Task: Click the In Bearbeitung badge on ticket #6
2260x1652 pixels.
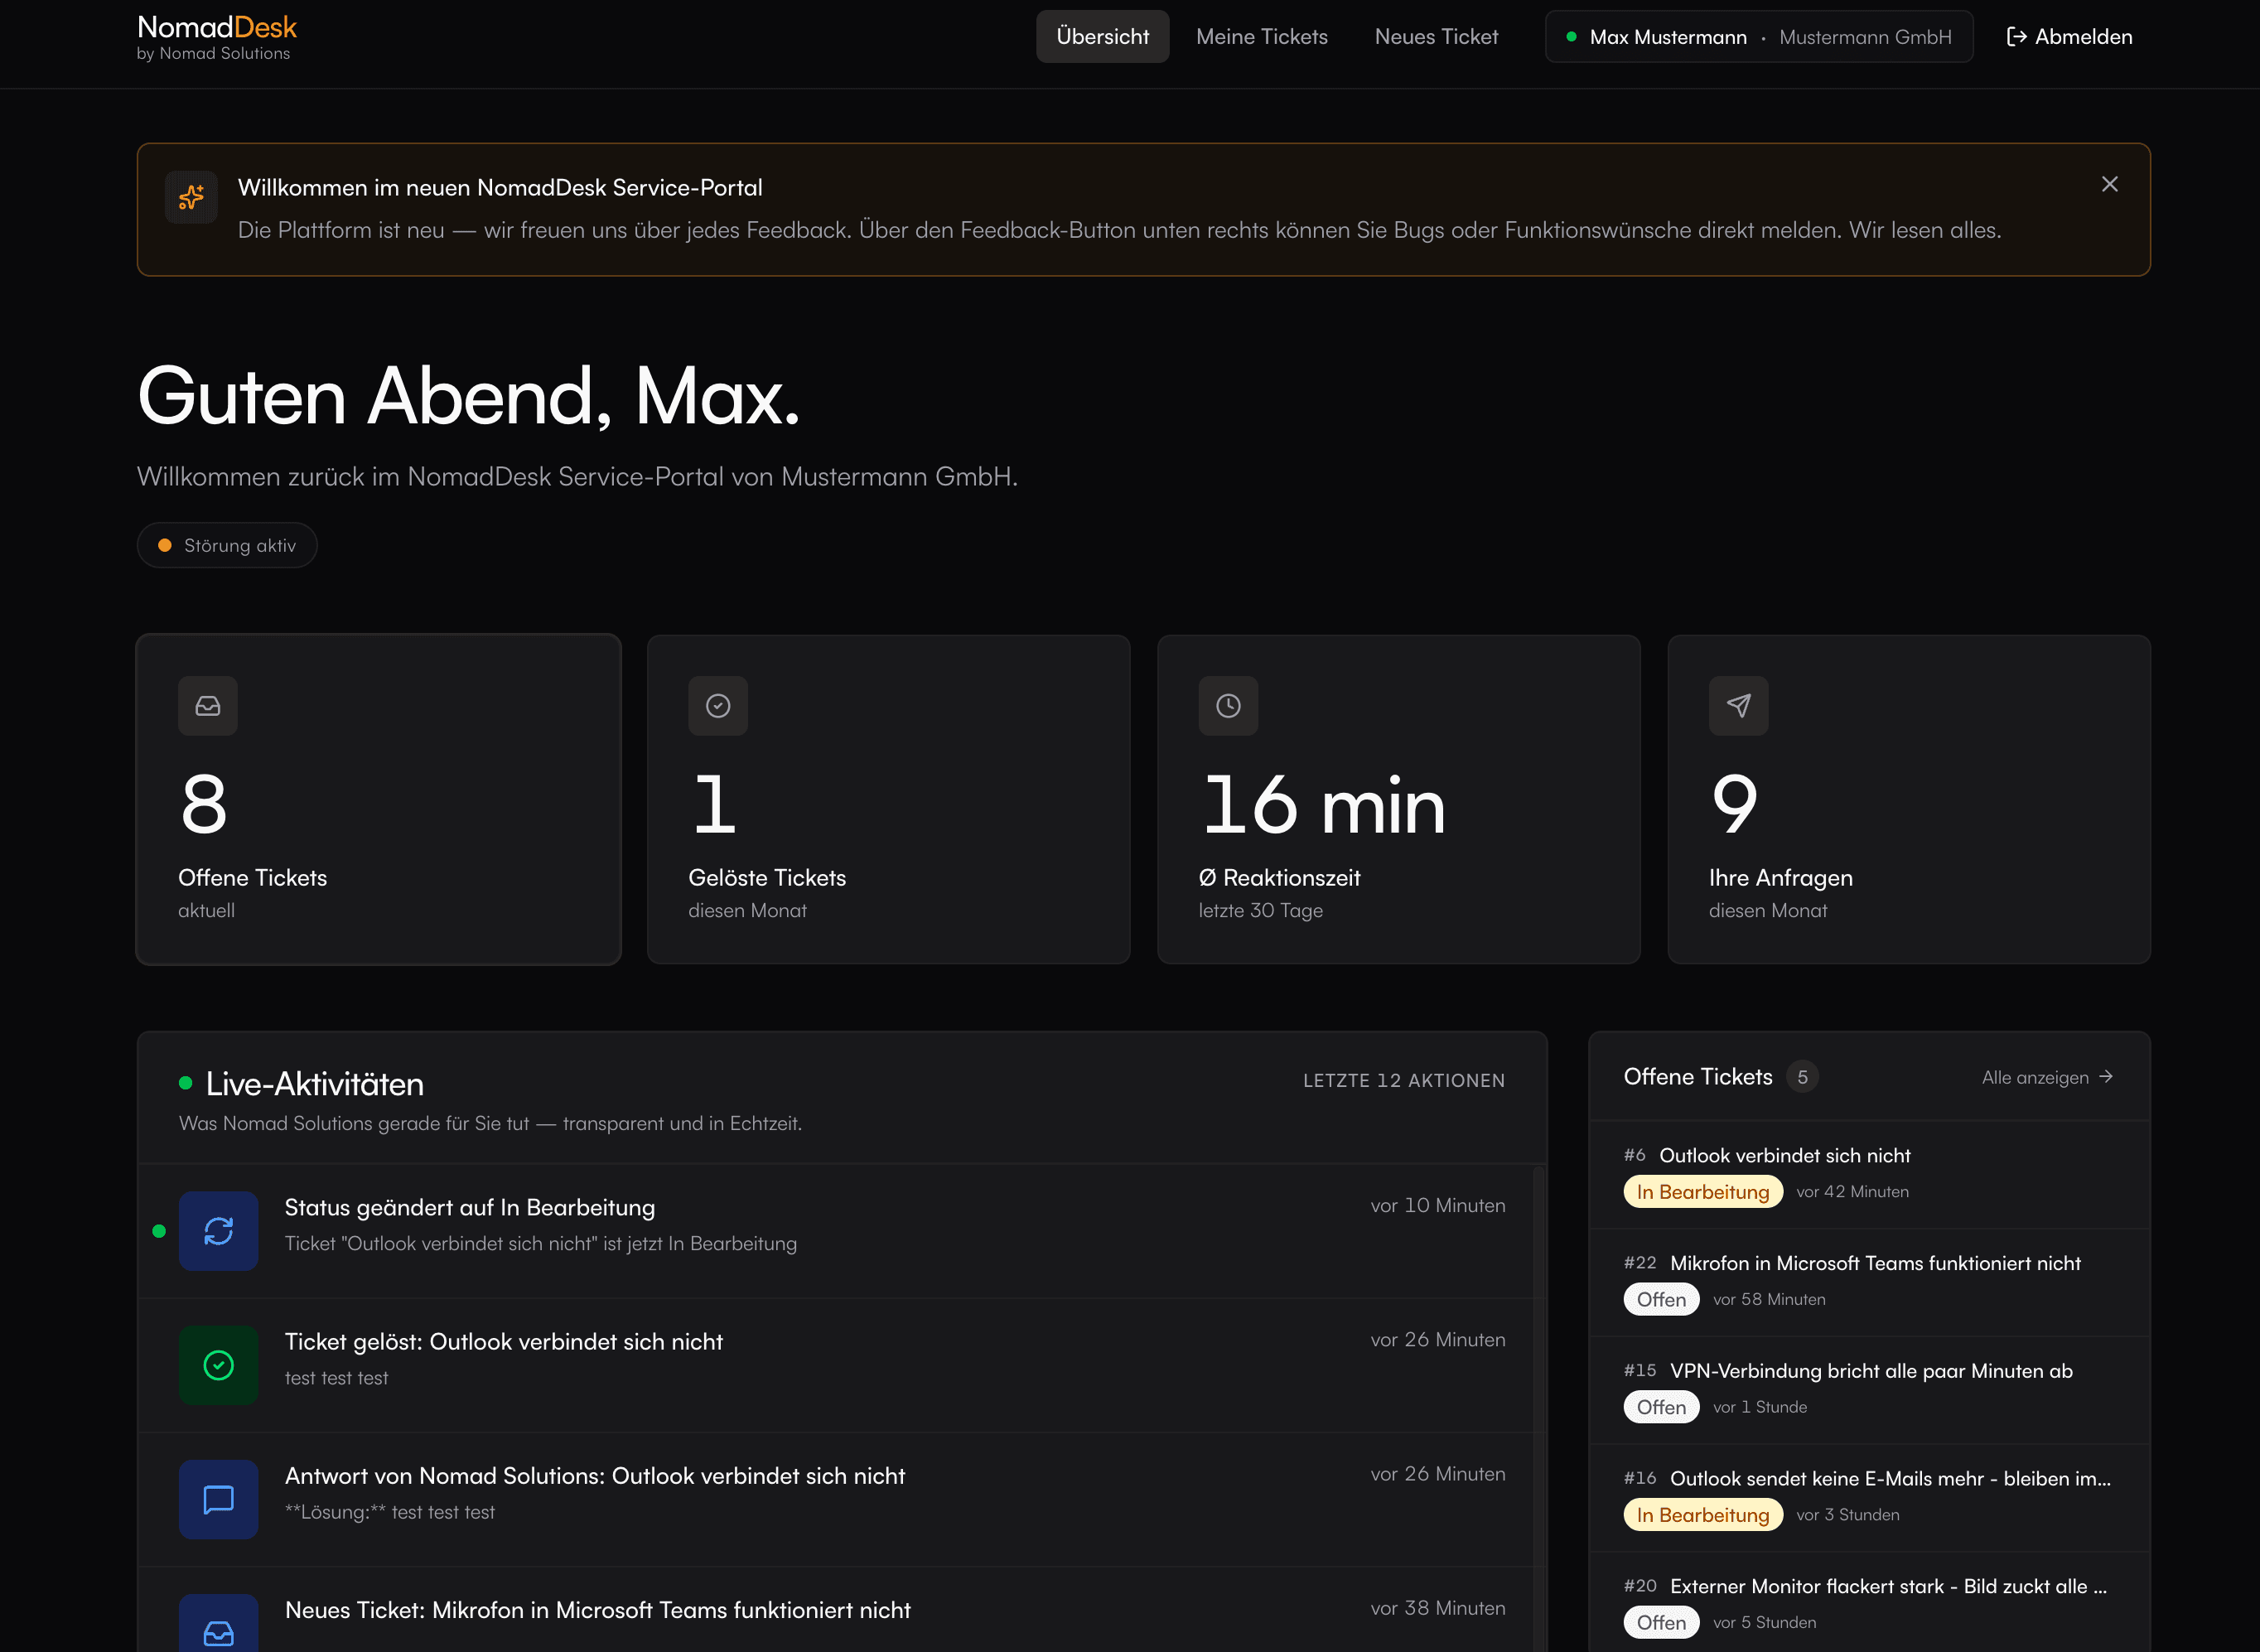Action: 1702,1191
